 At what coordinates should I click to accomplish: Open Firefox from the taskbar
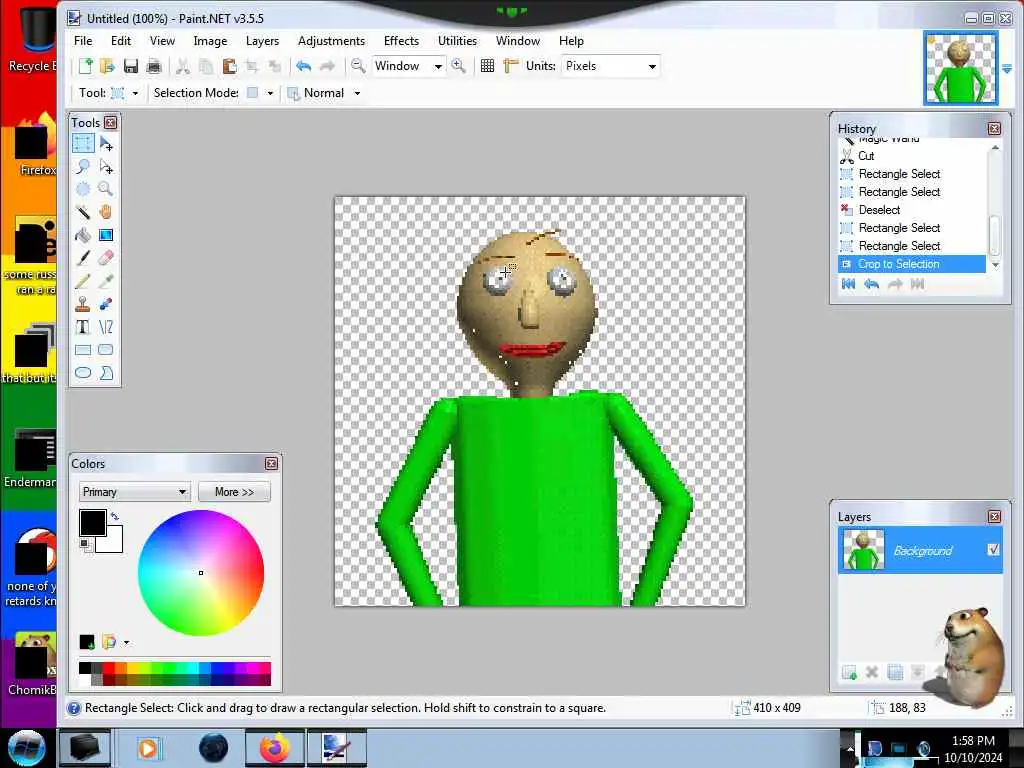coord(274,747)
